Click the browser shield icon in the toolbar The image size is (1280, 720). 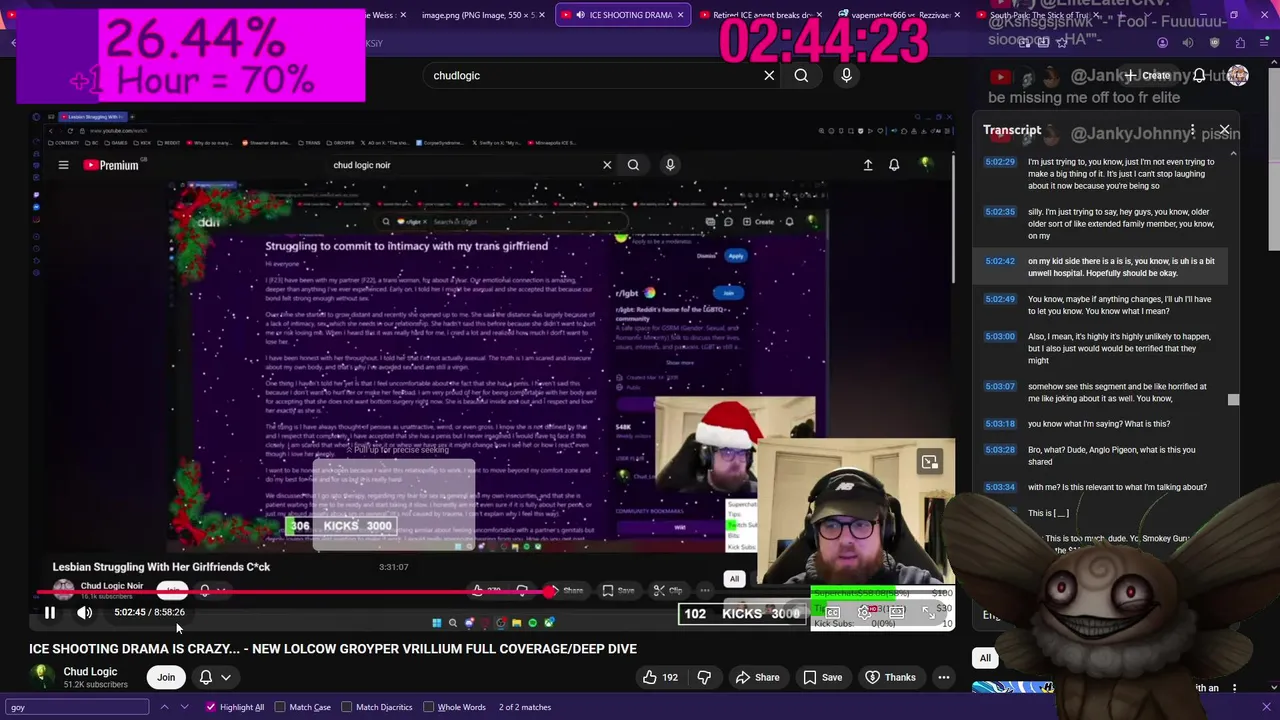coord(1215,43)
